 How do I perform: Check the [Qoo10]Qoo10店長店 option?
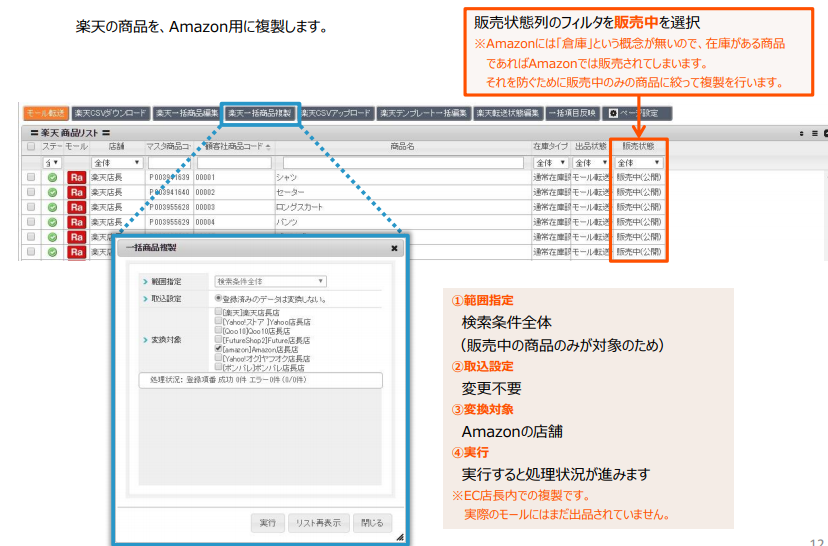coord(218,330)
